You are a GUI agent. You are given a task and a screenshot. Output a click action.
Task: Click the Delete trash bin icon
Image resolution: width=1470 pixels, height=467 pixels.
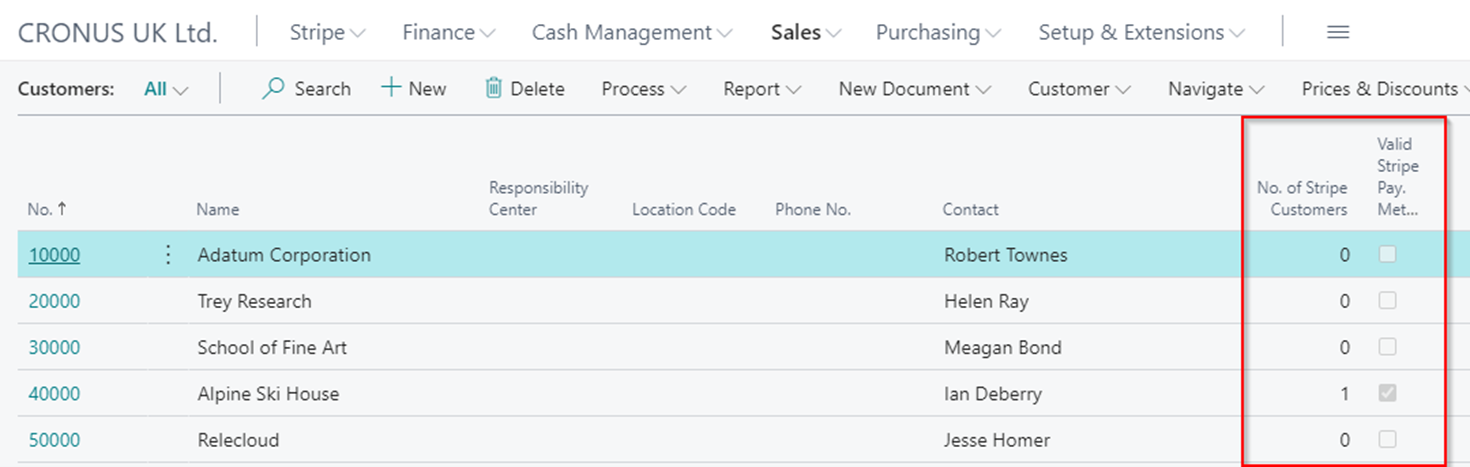coord(494,89)
